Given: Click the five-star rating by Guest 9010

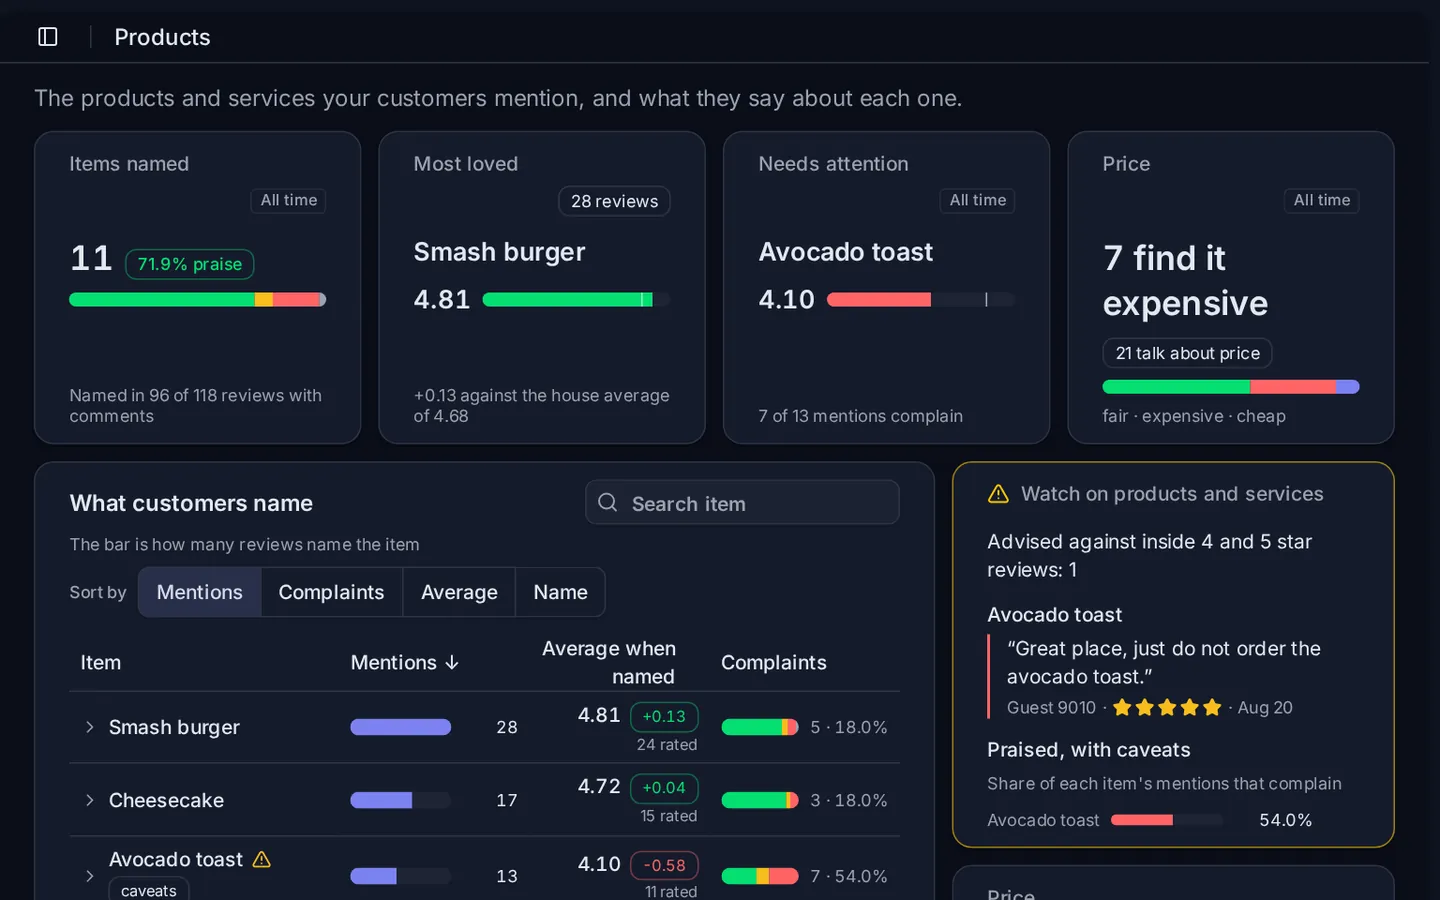Looking at the screenshot, I should point(1167,708).
